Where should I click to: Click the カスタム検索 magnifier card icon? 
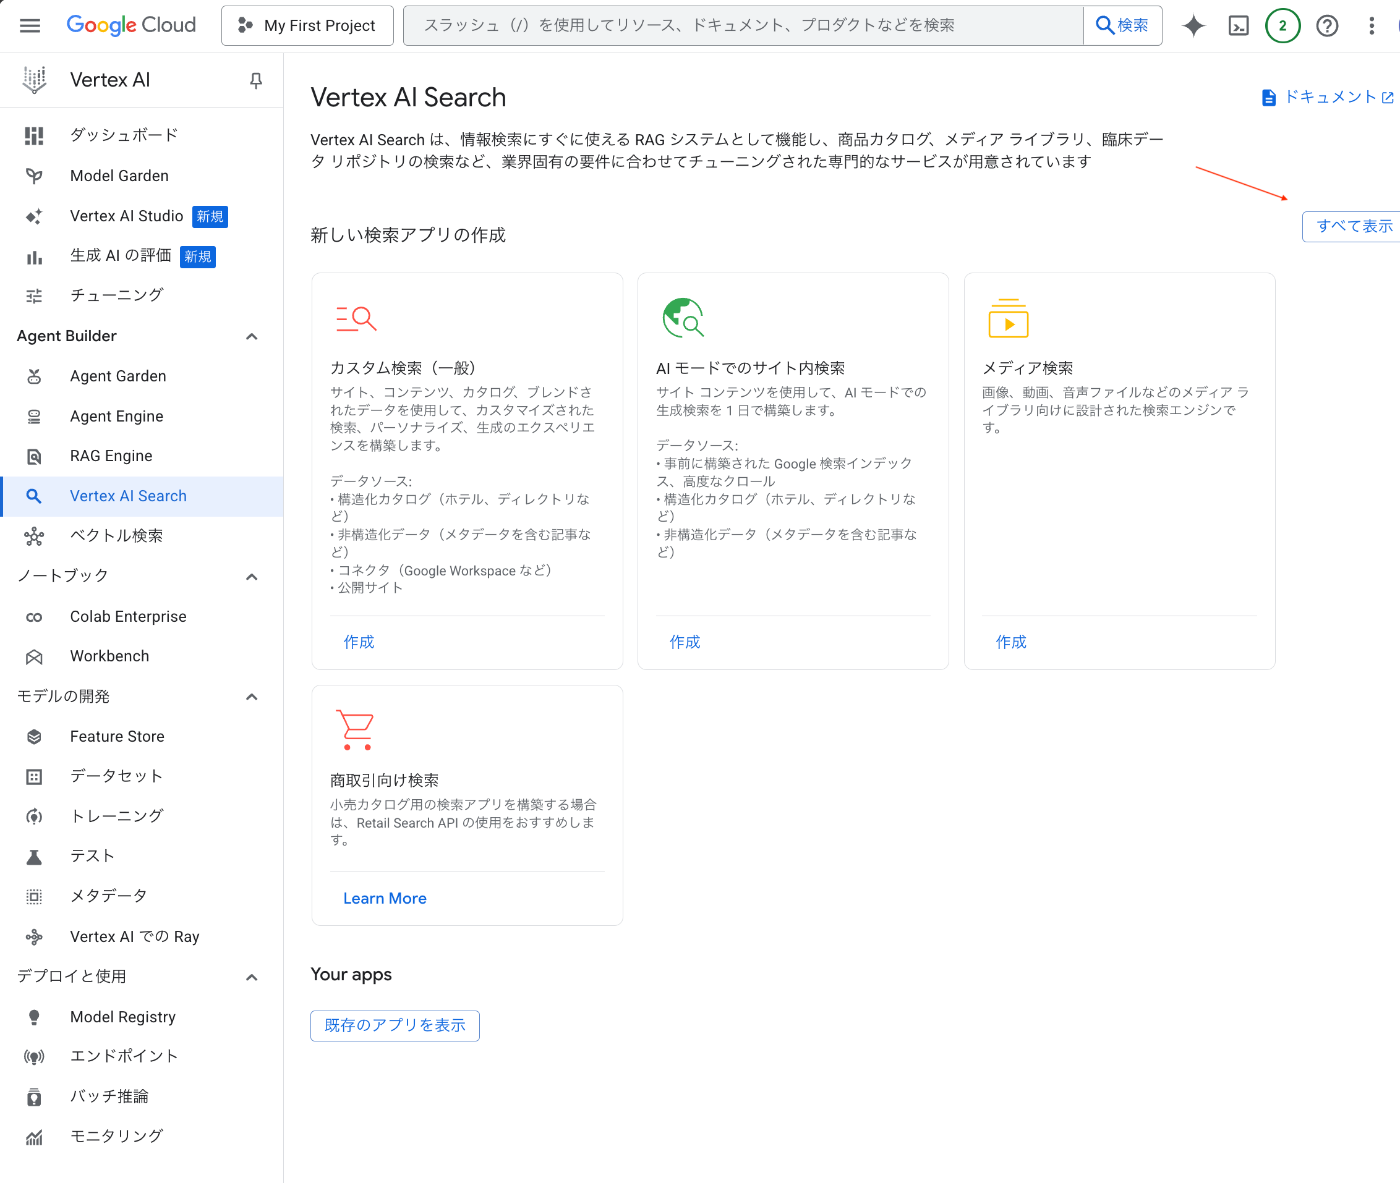coord(356,319)
